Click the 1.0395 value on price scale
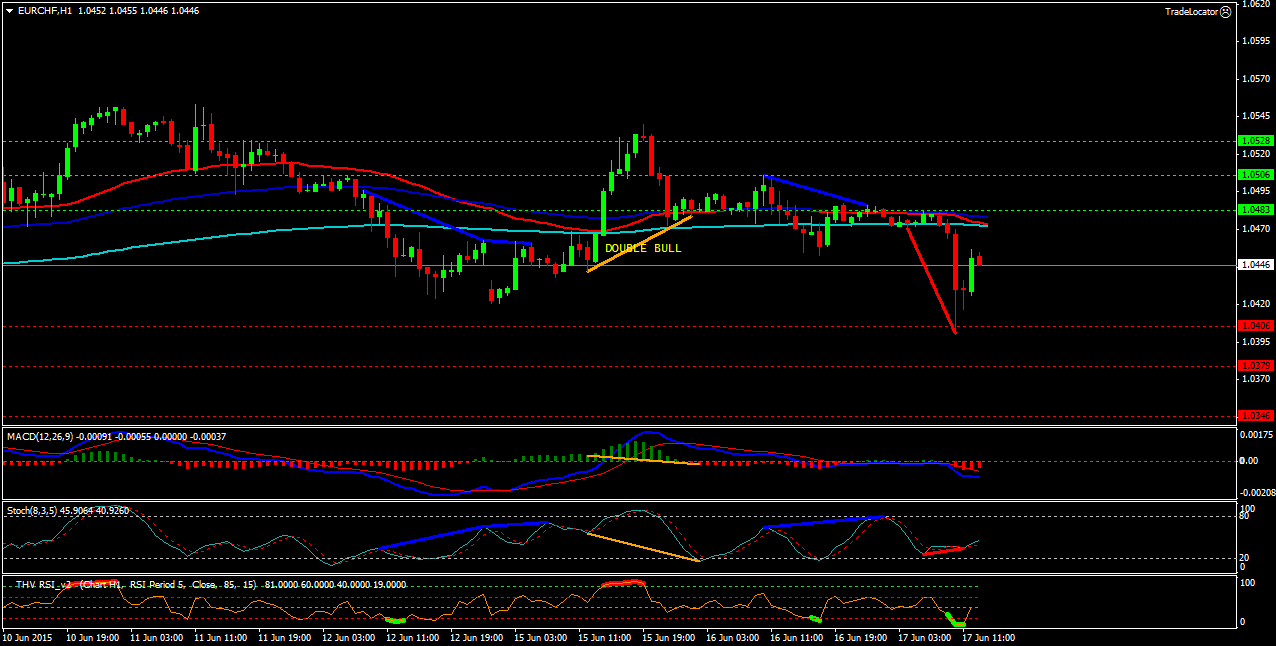Viewport: 1276px width, 646px height. click(x=1255, y=341)
